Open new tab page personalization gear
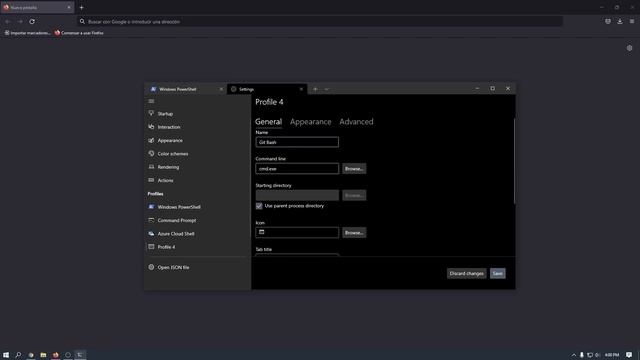This screenshot has width=640, height=360. 629,48
